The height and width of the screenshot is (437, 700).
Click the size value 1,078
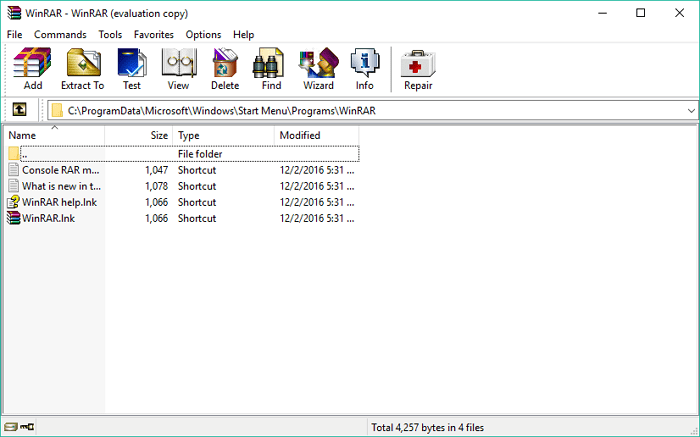coord(157,186)
